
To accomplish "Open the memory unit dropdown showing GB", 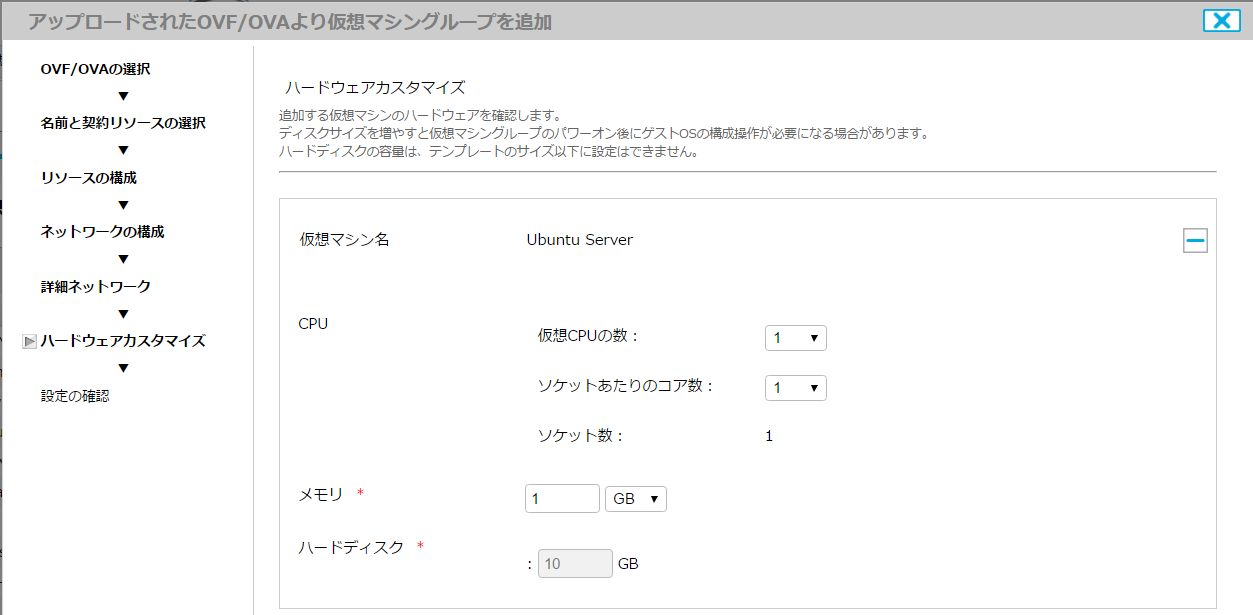I will click(635, 498).
